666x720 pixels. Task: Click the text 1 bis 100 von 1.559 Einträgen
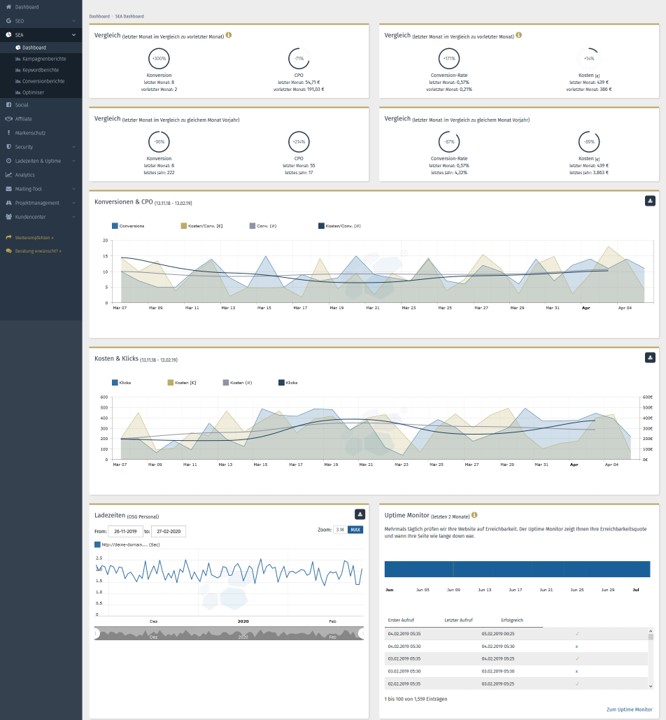[416, 699]
